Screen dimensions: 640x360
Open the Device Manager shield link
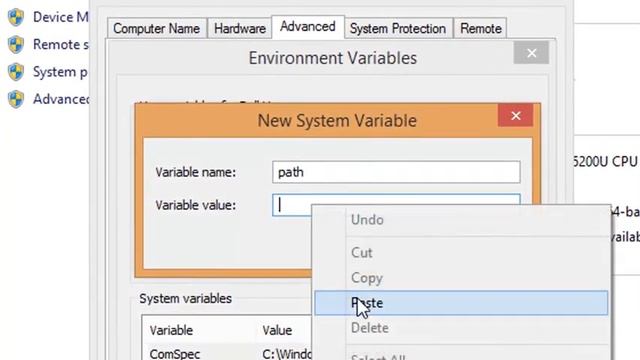[x=16, y=17]
